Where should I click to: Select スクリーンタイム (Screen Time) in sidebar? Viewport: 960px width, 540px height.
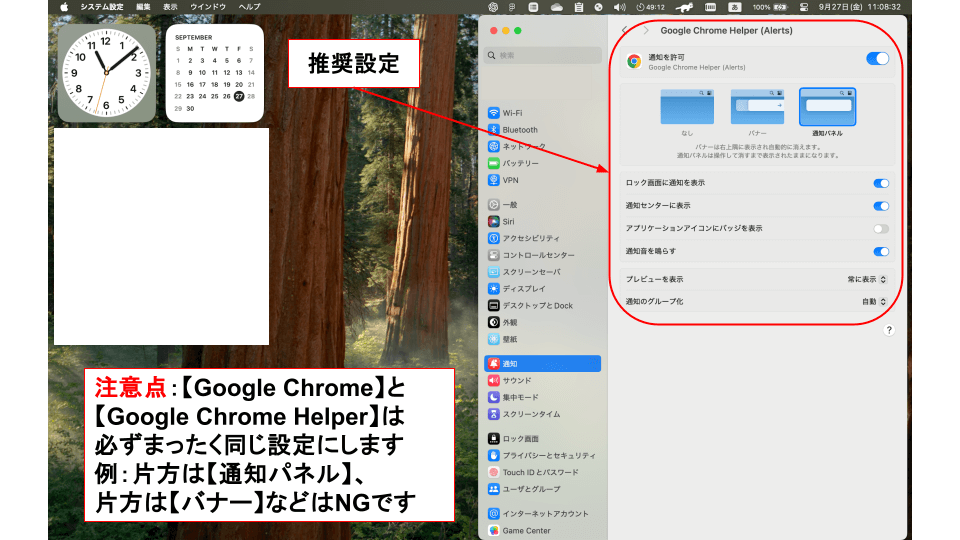(530, 414)
